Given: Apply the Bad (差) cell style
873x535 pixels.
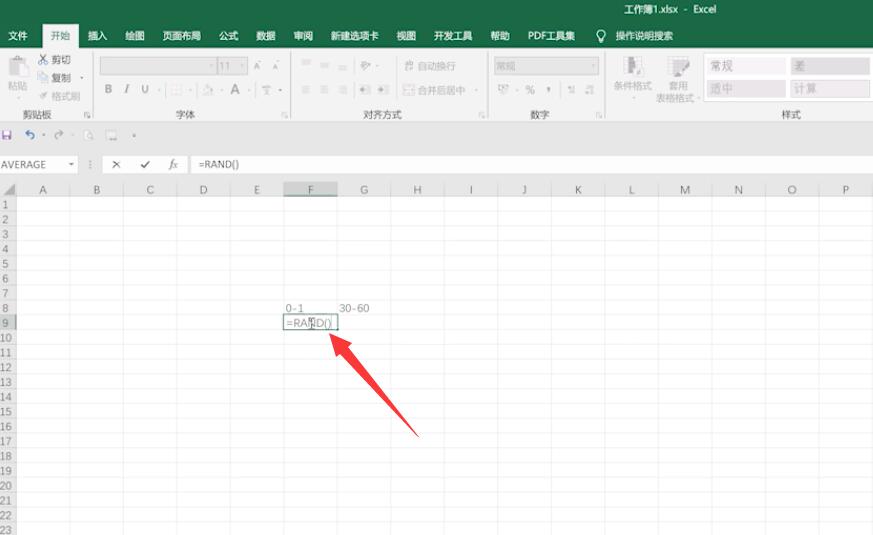Looking at the screenshot, I should click(830, 66).
